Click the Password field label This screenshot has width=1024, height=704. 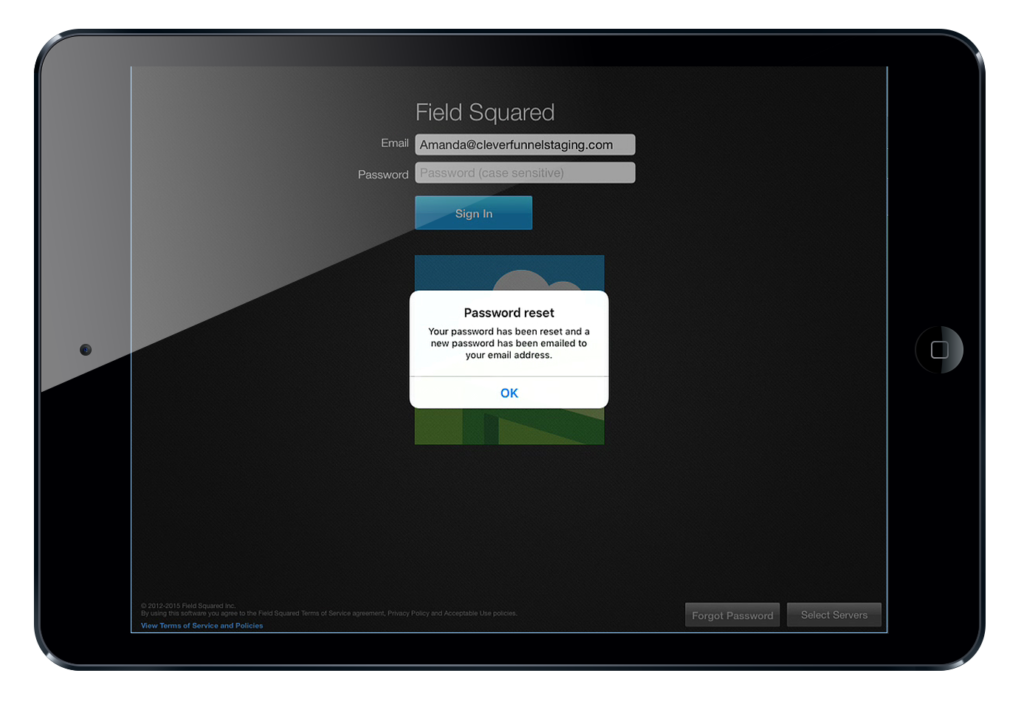click(x=382, y=174)
